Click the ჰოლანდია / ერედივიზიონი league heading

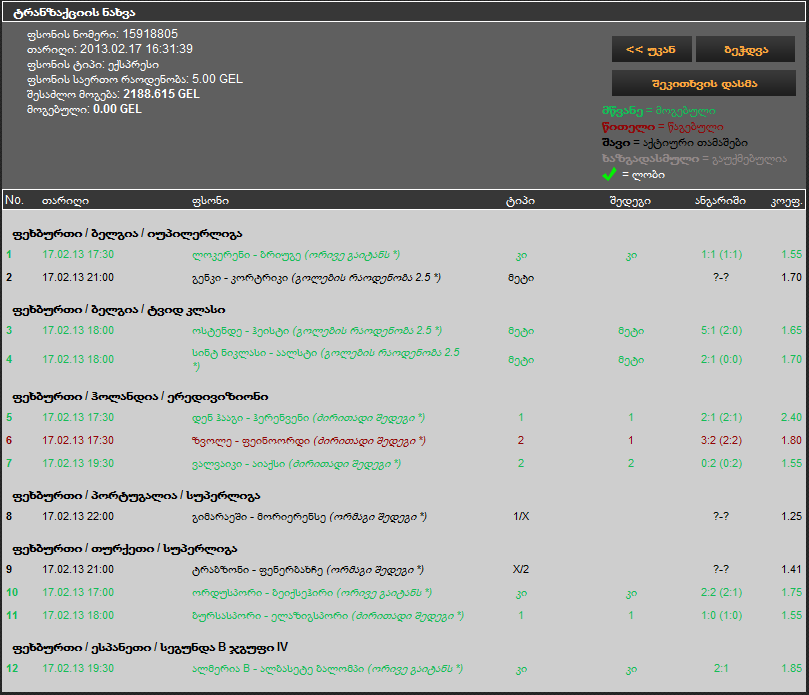click(x=140, y=396)
